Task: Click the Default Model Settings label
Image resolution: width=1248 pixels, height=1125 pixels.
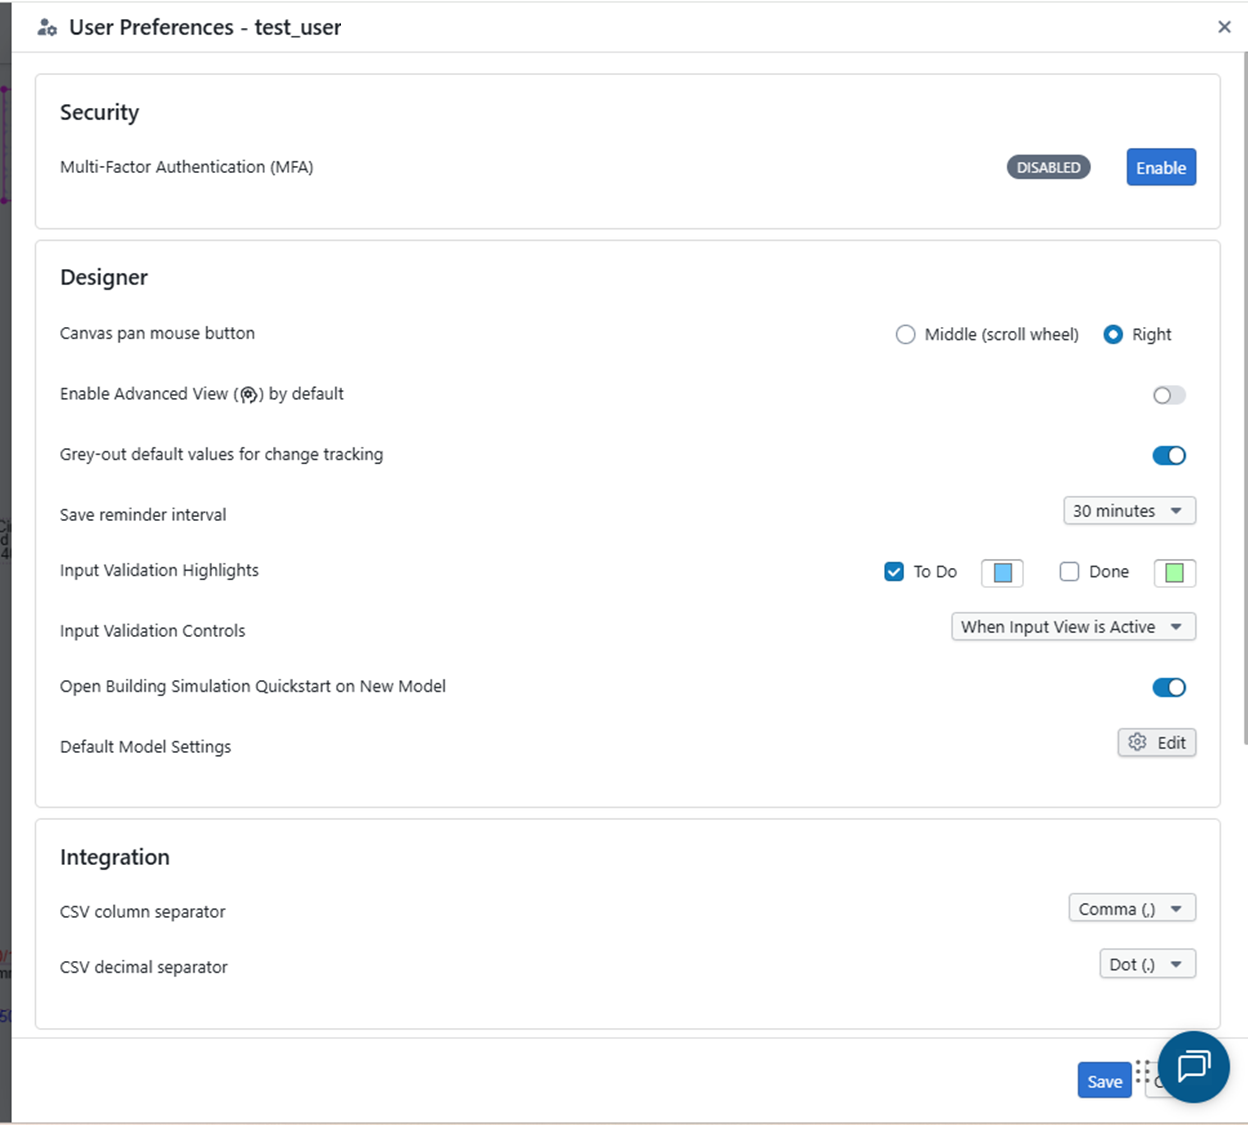Action: coord(145,747)
